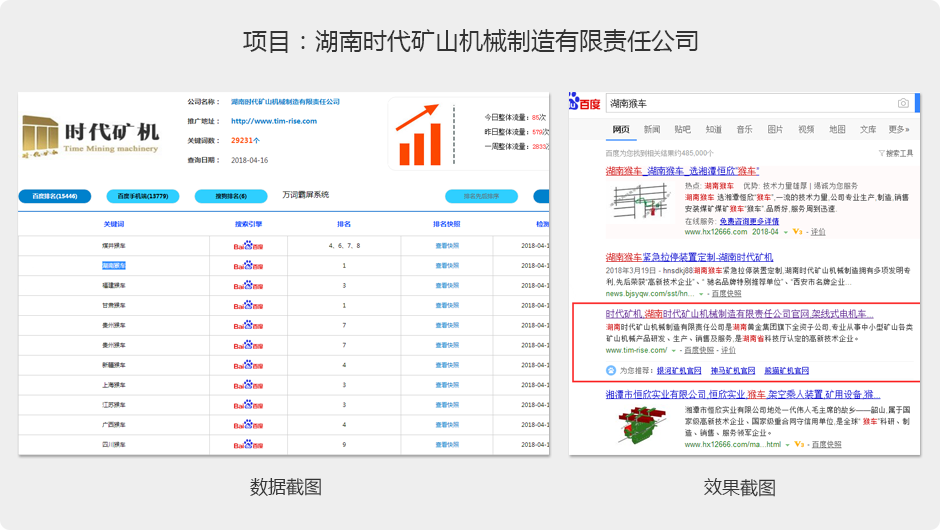Open result 湘潭市恒欣实业有限公司
This screenshot has width=940, height=530.
point(743,395)
